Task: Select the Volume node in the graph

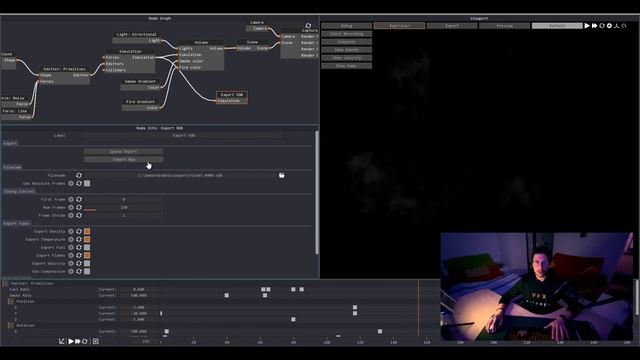Action: pyautogui.click(x=201, y=55)
